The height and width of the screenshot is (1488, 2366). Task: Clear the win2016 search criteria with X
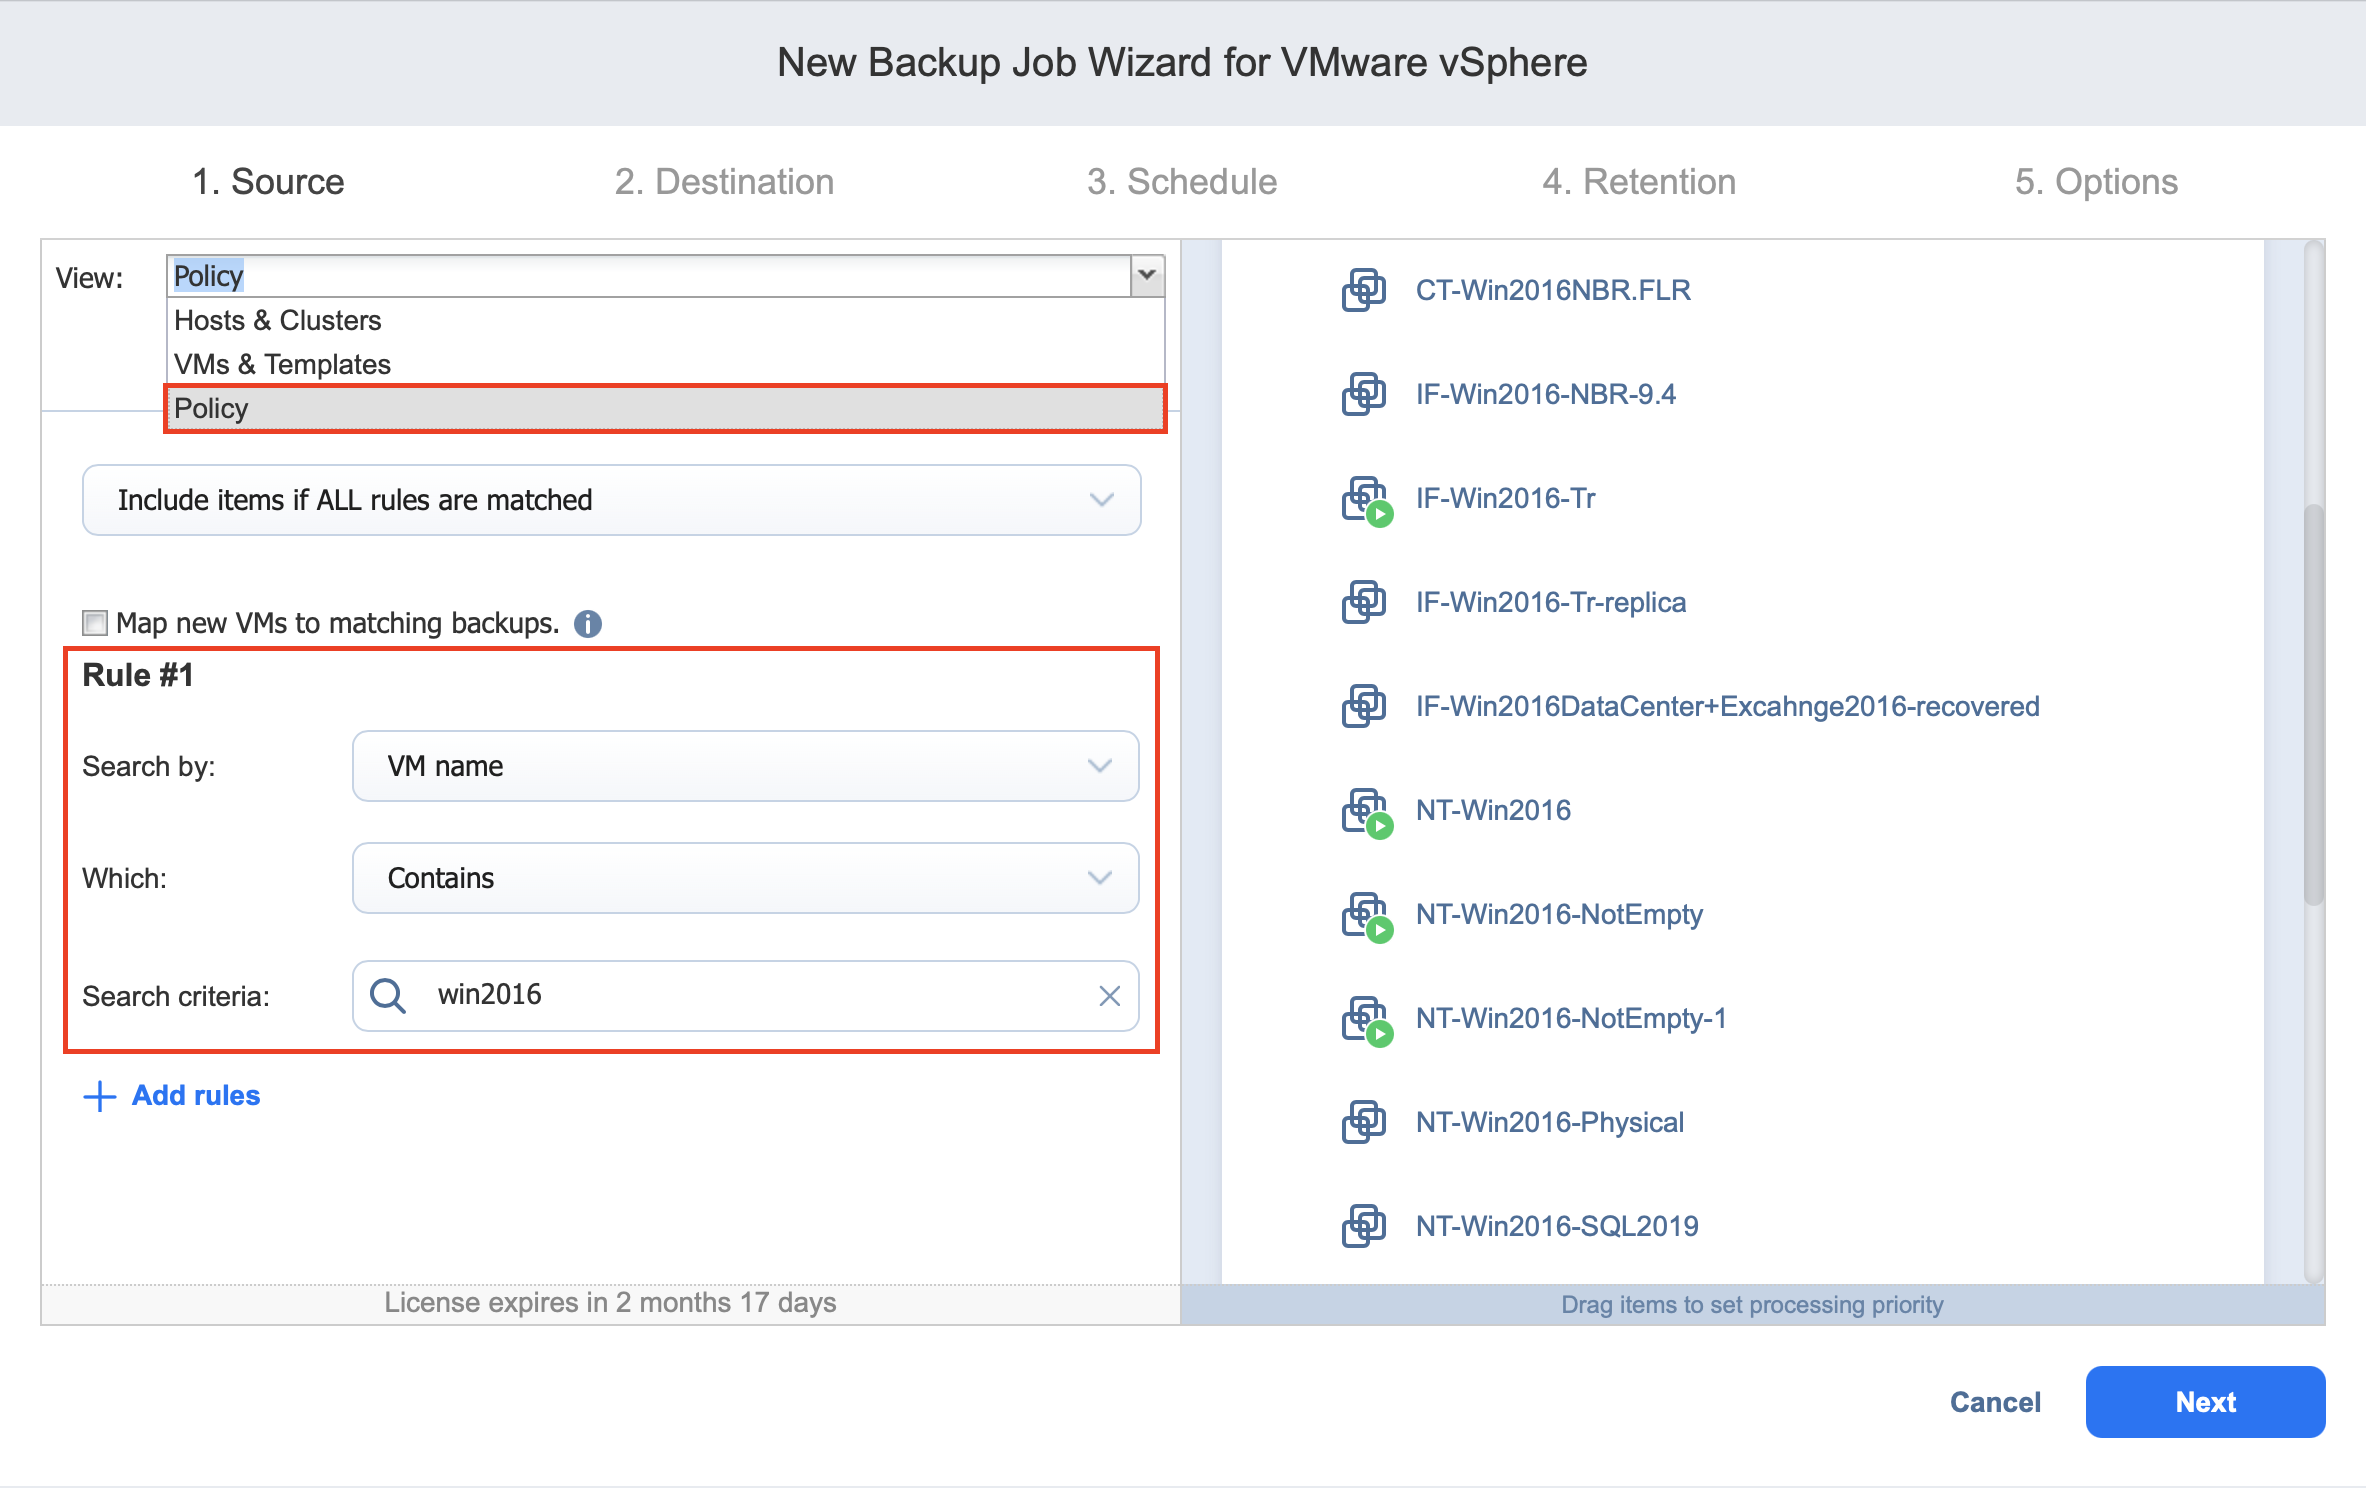pyautogui.click(x=1109, y=996)
